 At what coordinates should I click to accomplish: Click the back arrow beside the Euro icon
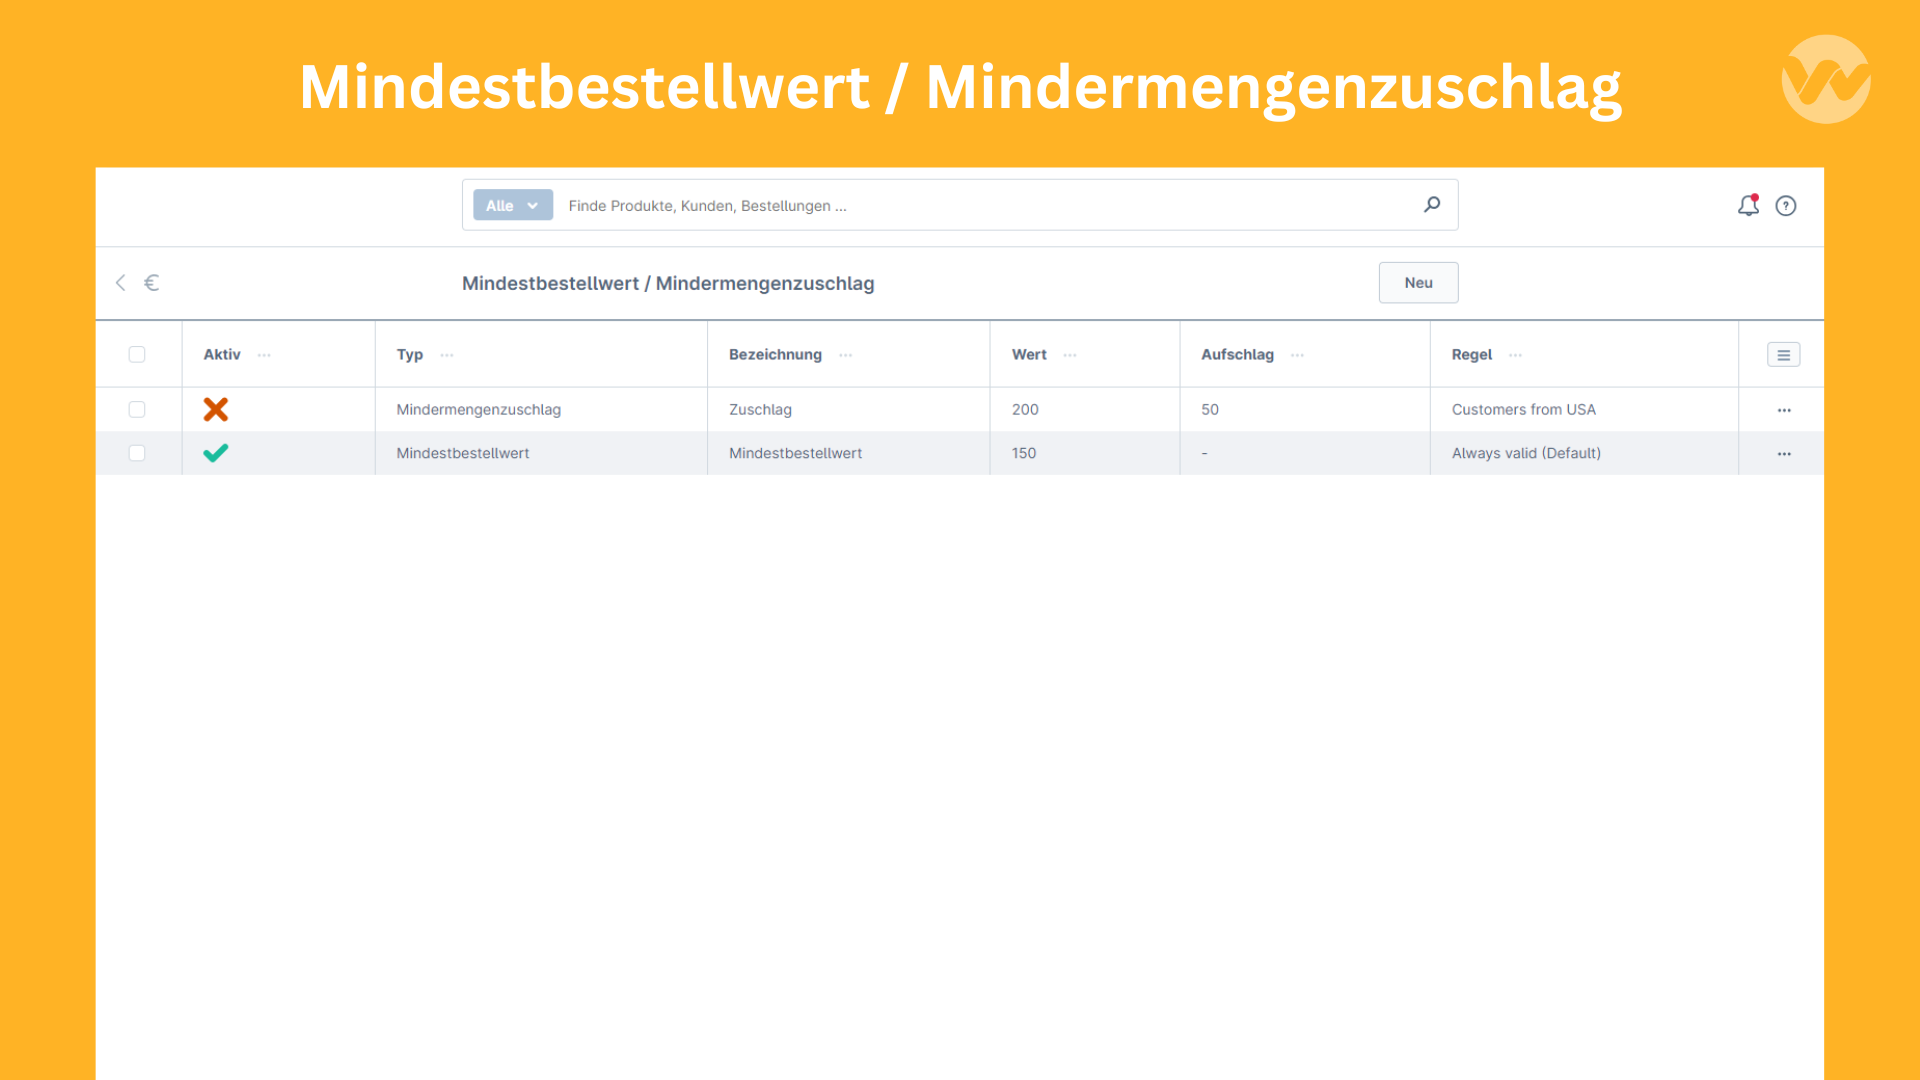tap(120, 282)
